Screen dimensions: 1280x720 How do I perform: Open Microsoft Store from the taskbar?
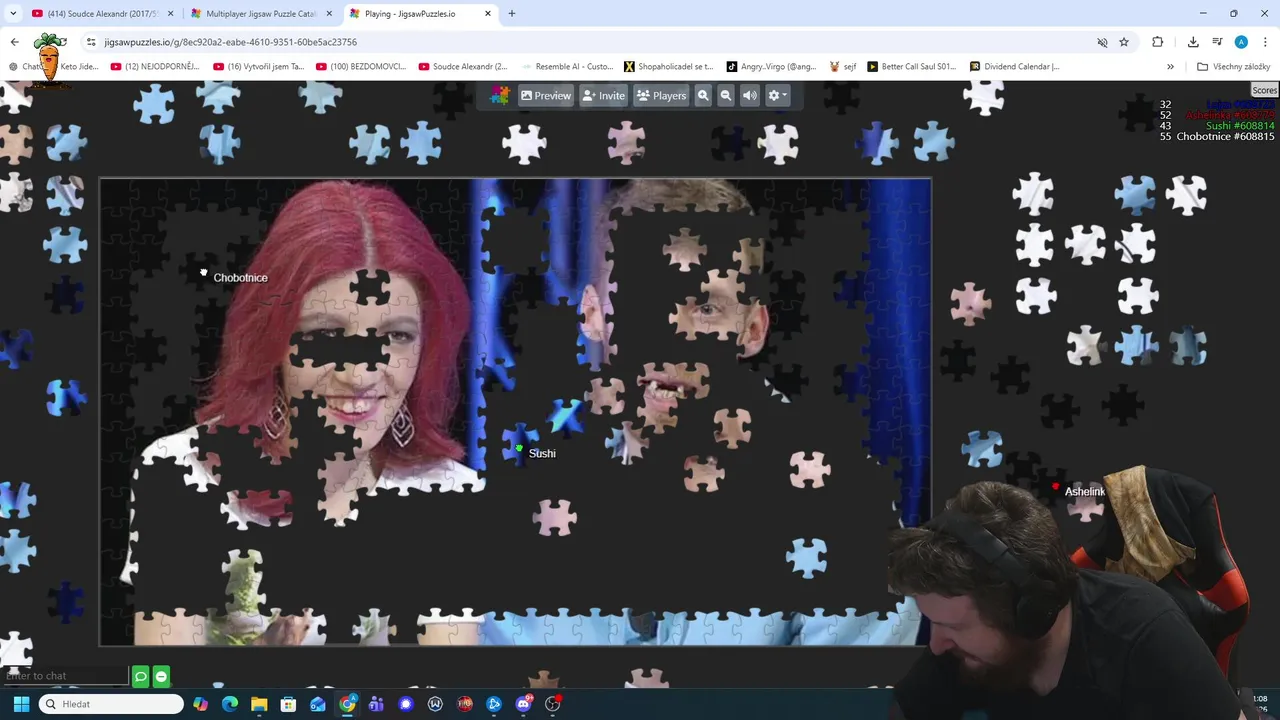point(288,704)
